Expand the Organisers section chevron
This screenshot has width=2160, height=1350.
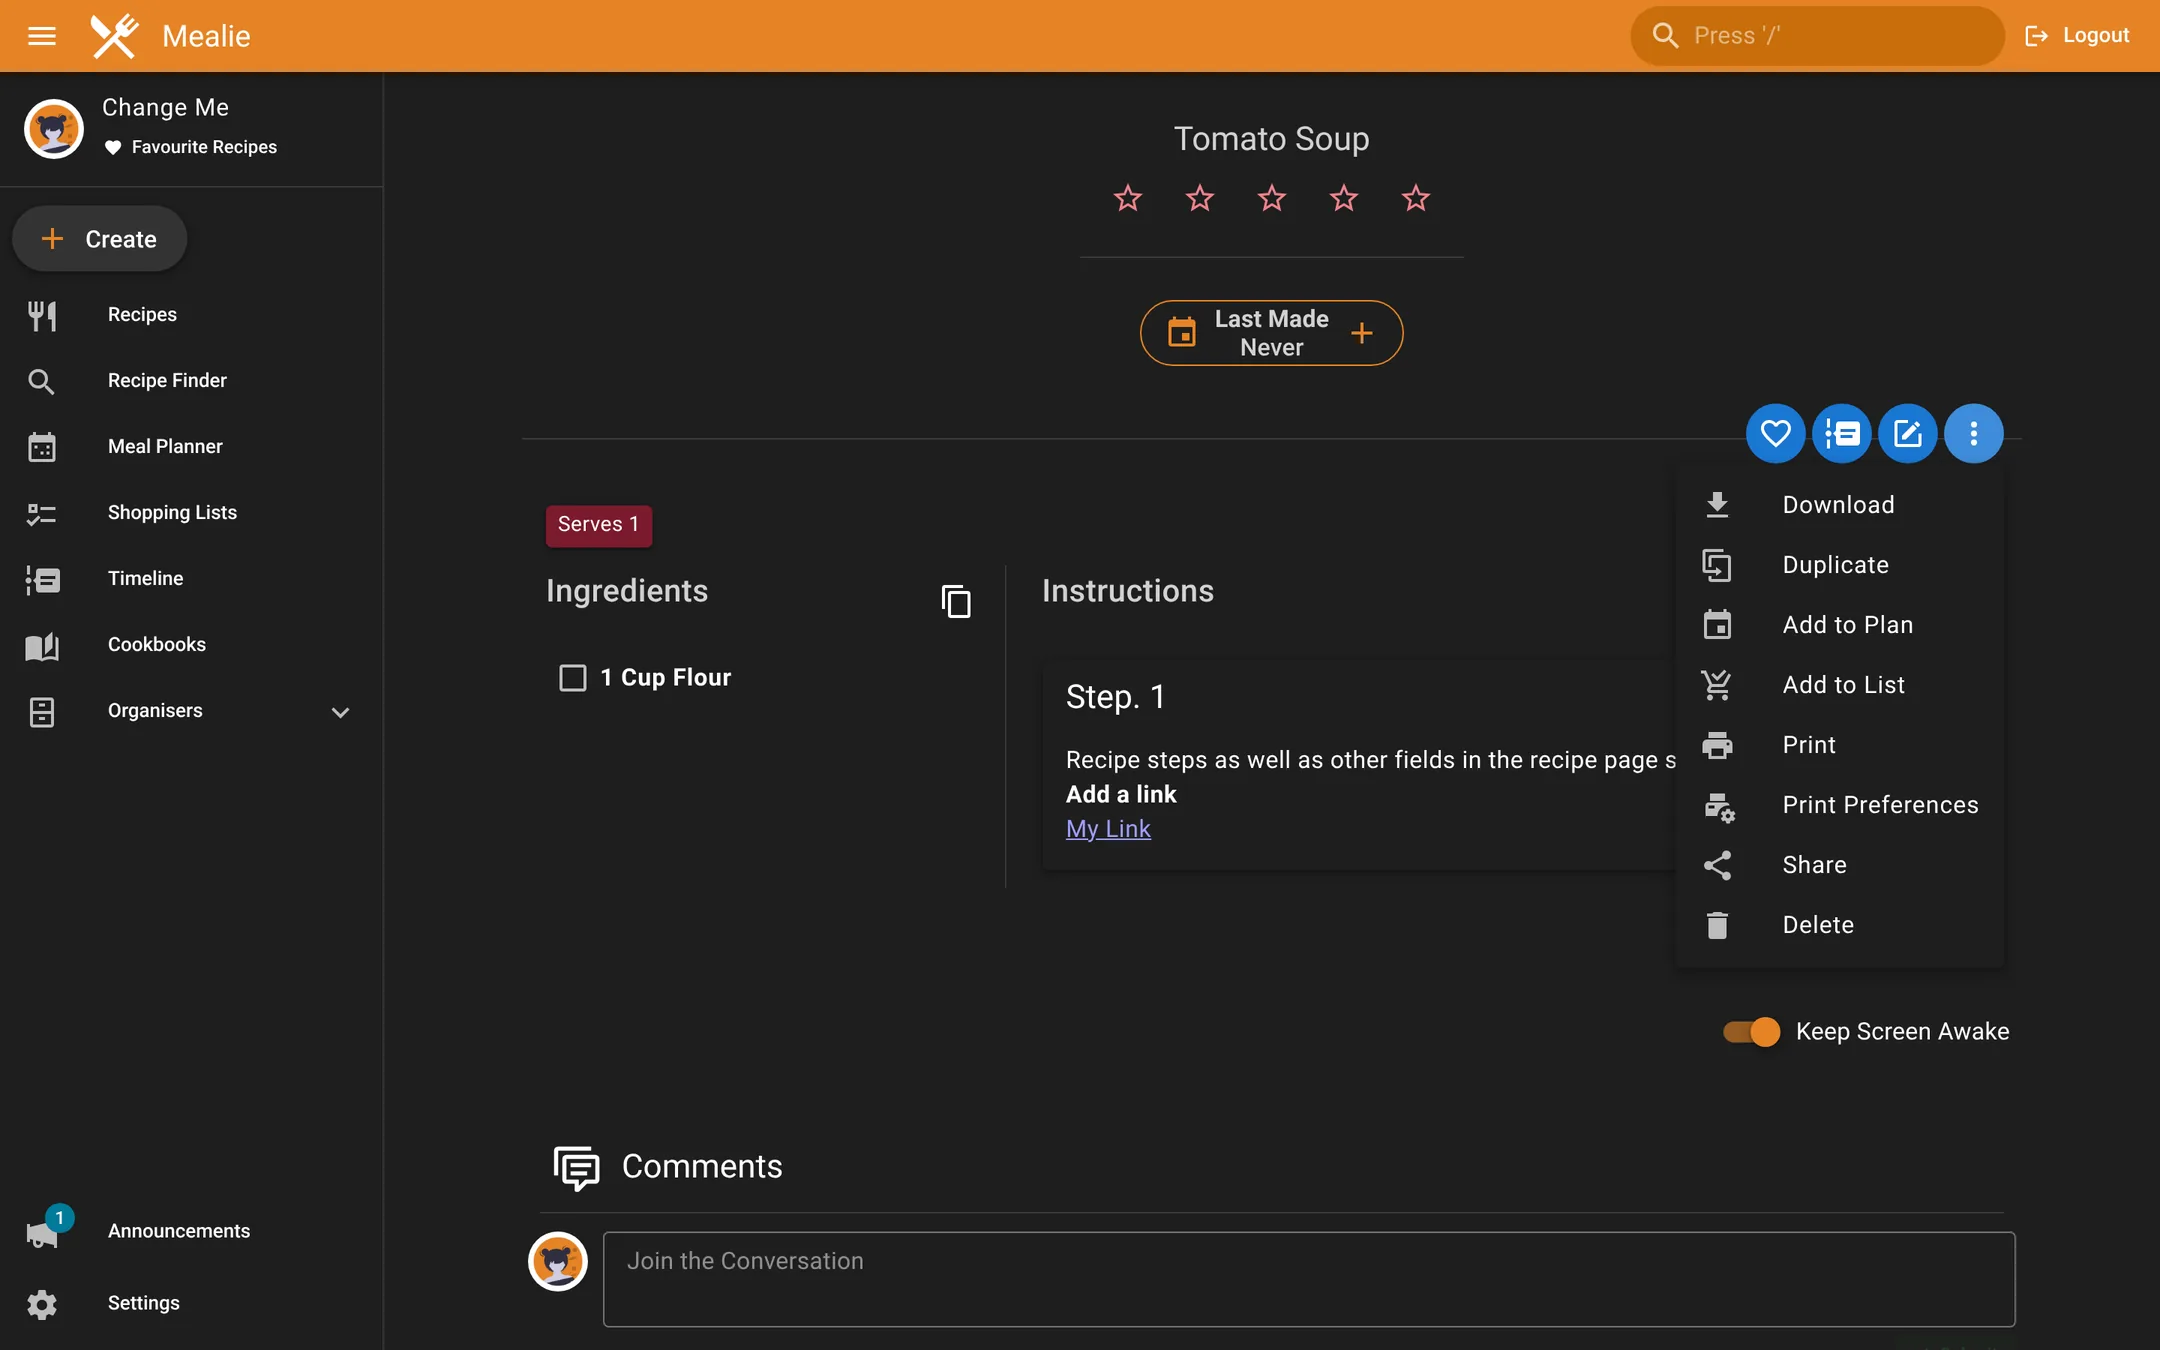(x=340, y=712)
